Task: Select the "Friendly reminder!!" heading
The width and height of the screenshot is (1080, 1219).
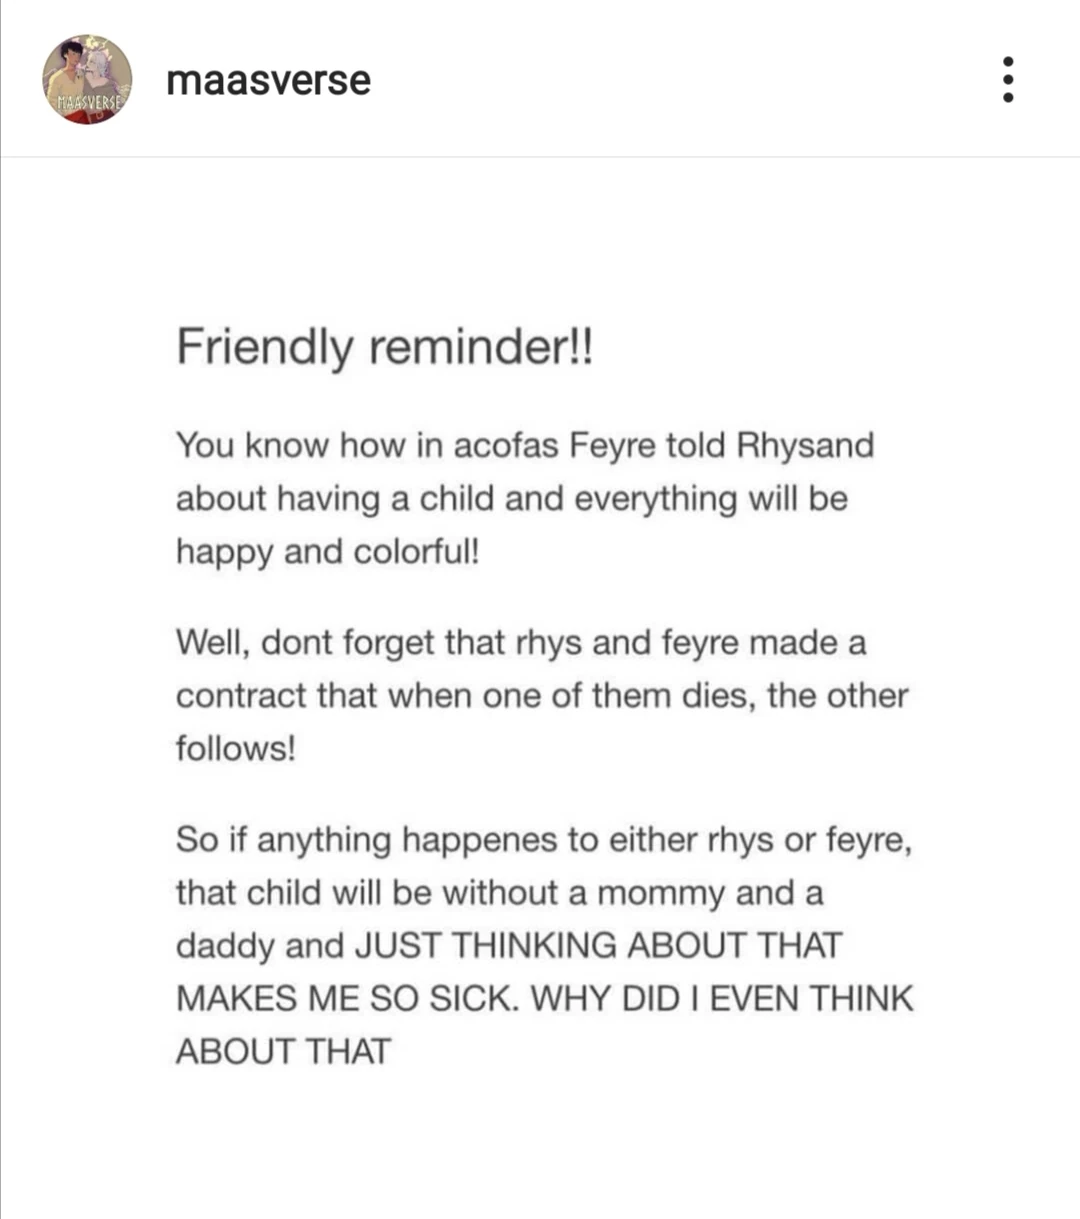Action: click(x=385, y=347)
